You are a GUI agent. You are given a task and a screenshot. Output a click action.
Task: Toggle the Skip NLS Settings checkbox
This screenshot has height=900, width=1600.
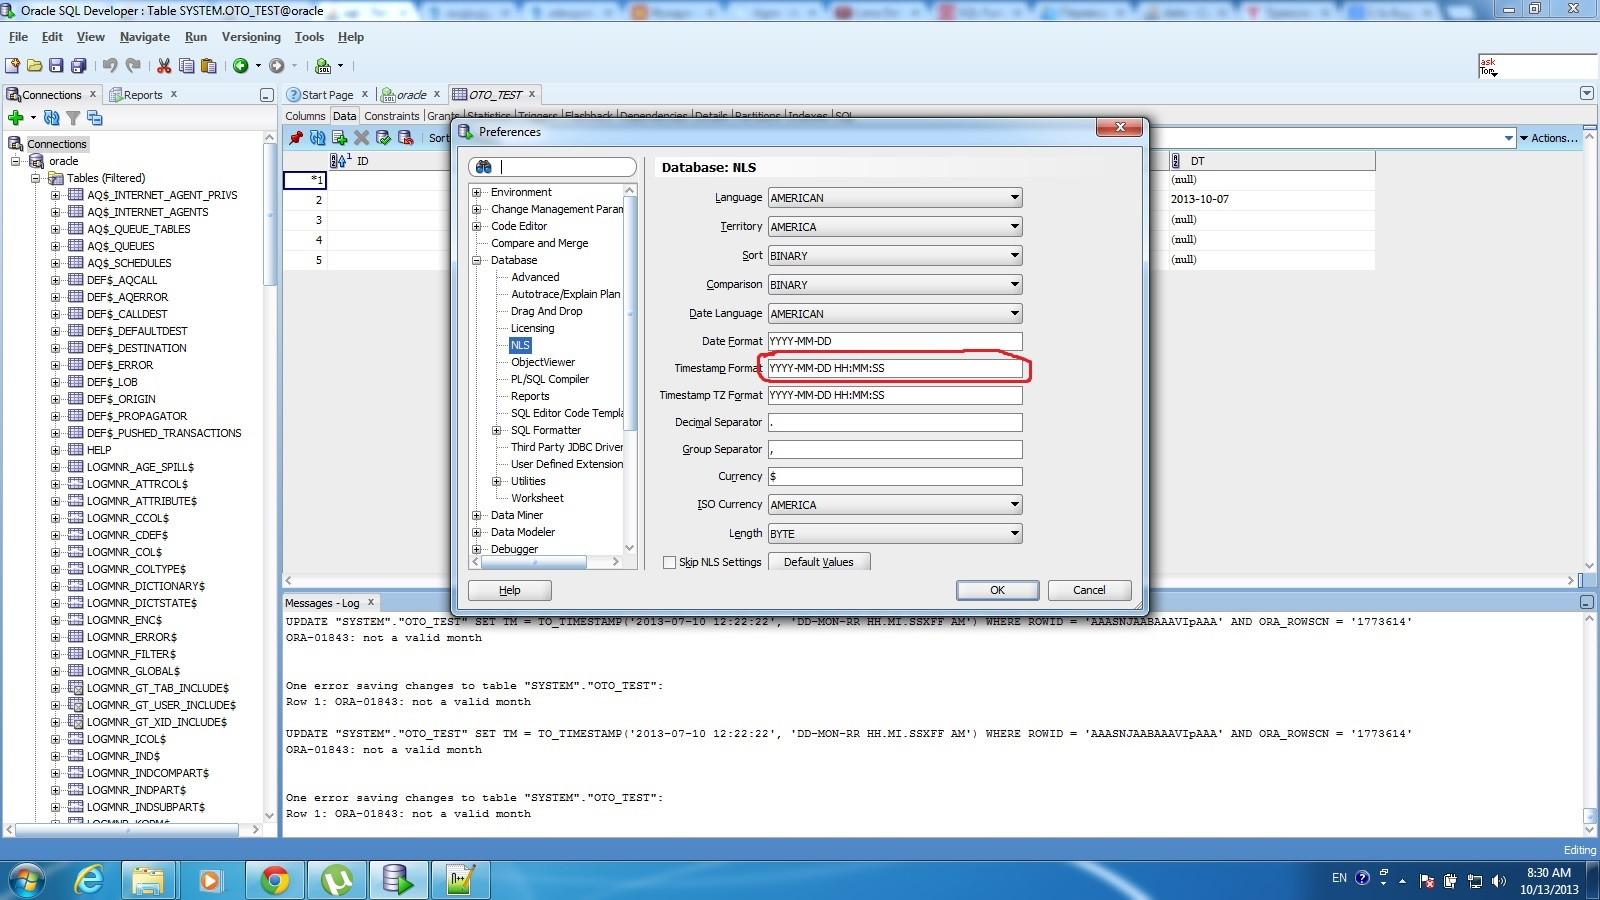pyautogui.click(x=670, y=563)
